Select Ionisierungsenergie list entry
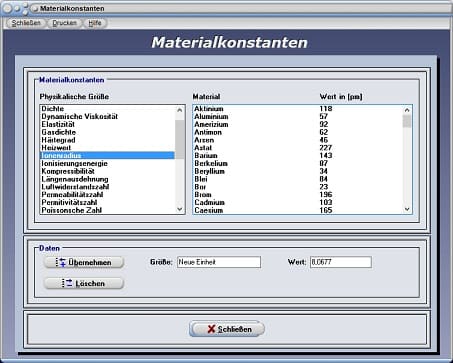Screen dimensions: 453x363 [x=107, y=163]
